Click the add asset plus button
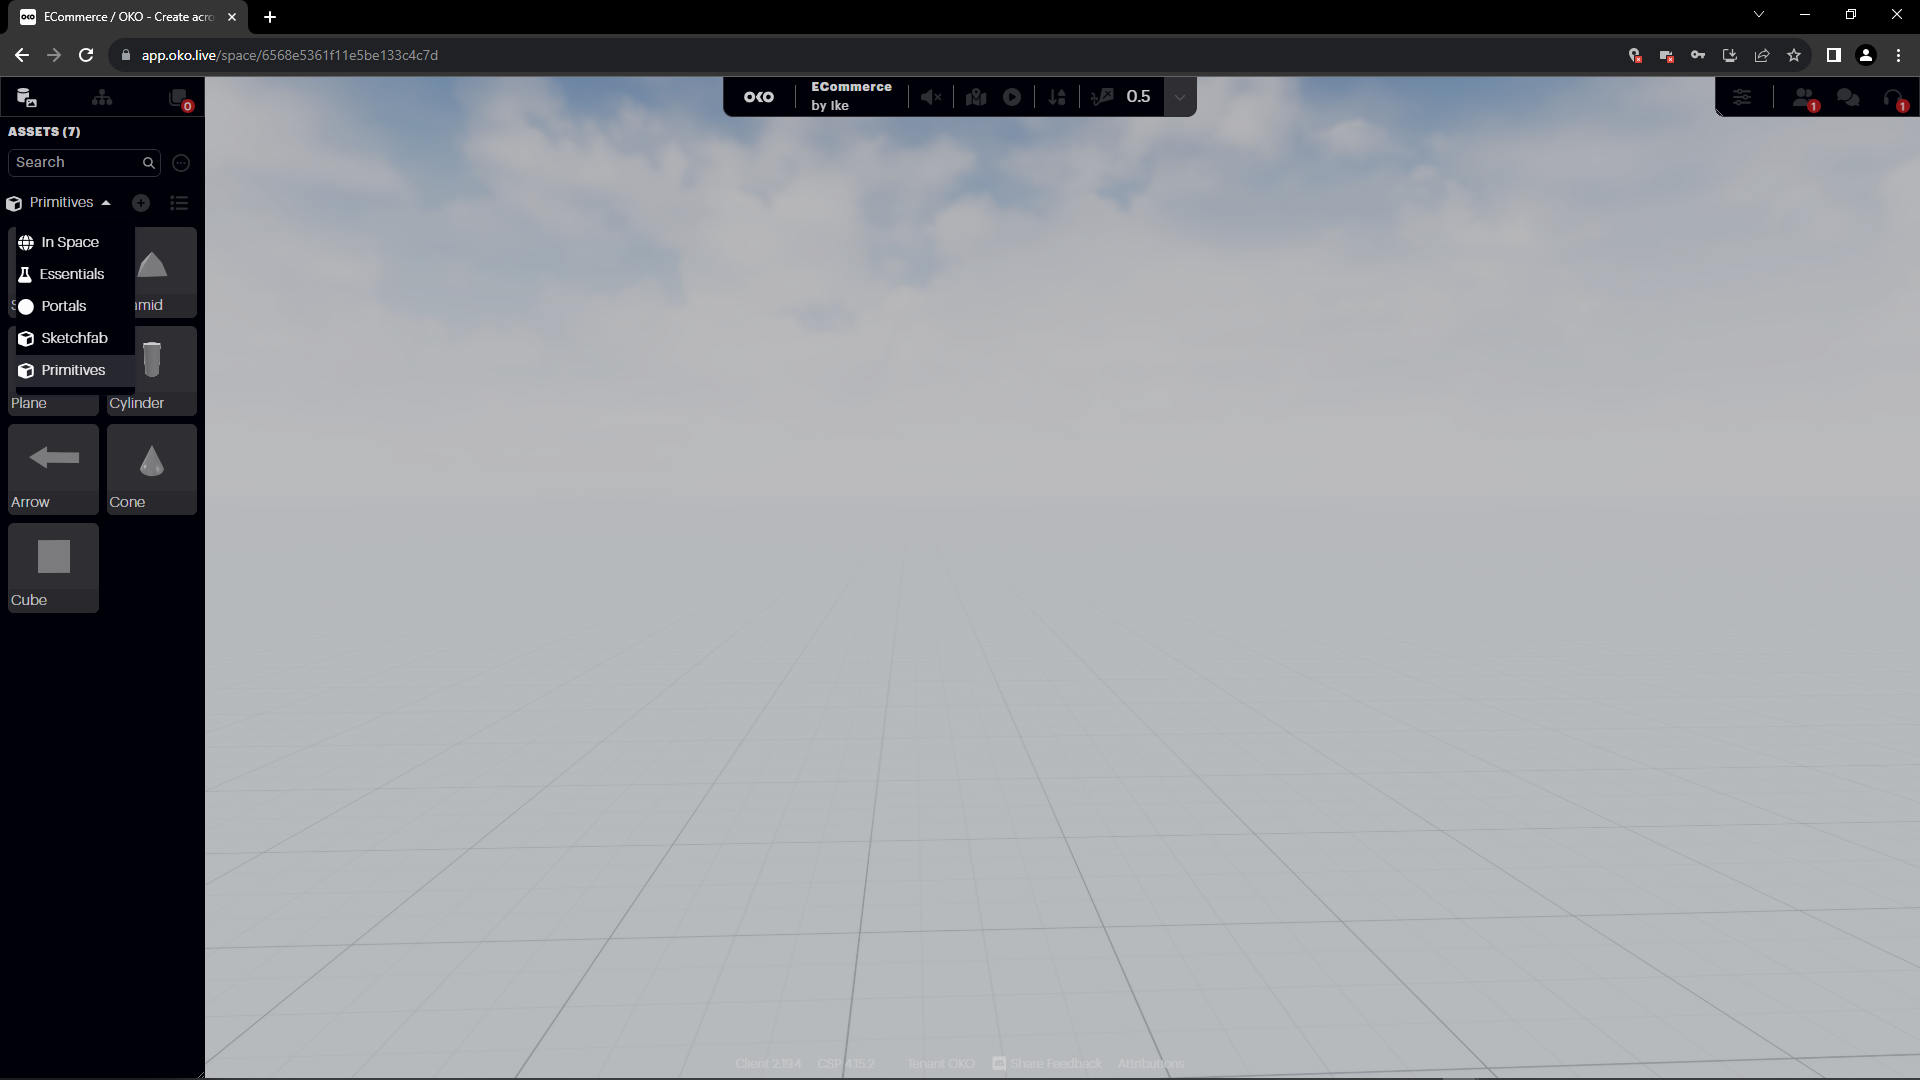The height and width of the screenshot is (1080, 1920). click(x=141, y=203)
